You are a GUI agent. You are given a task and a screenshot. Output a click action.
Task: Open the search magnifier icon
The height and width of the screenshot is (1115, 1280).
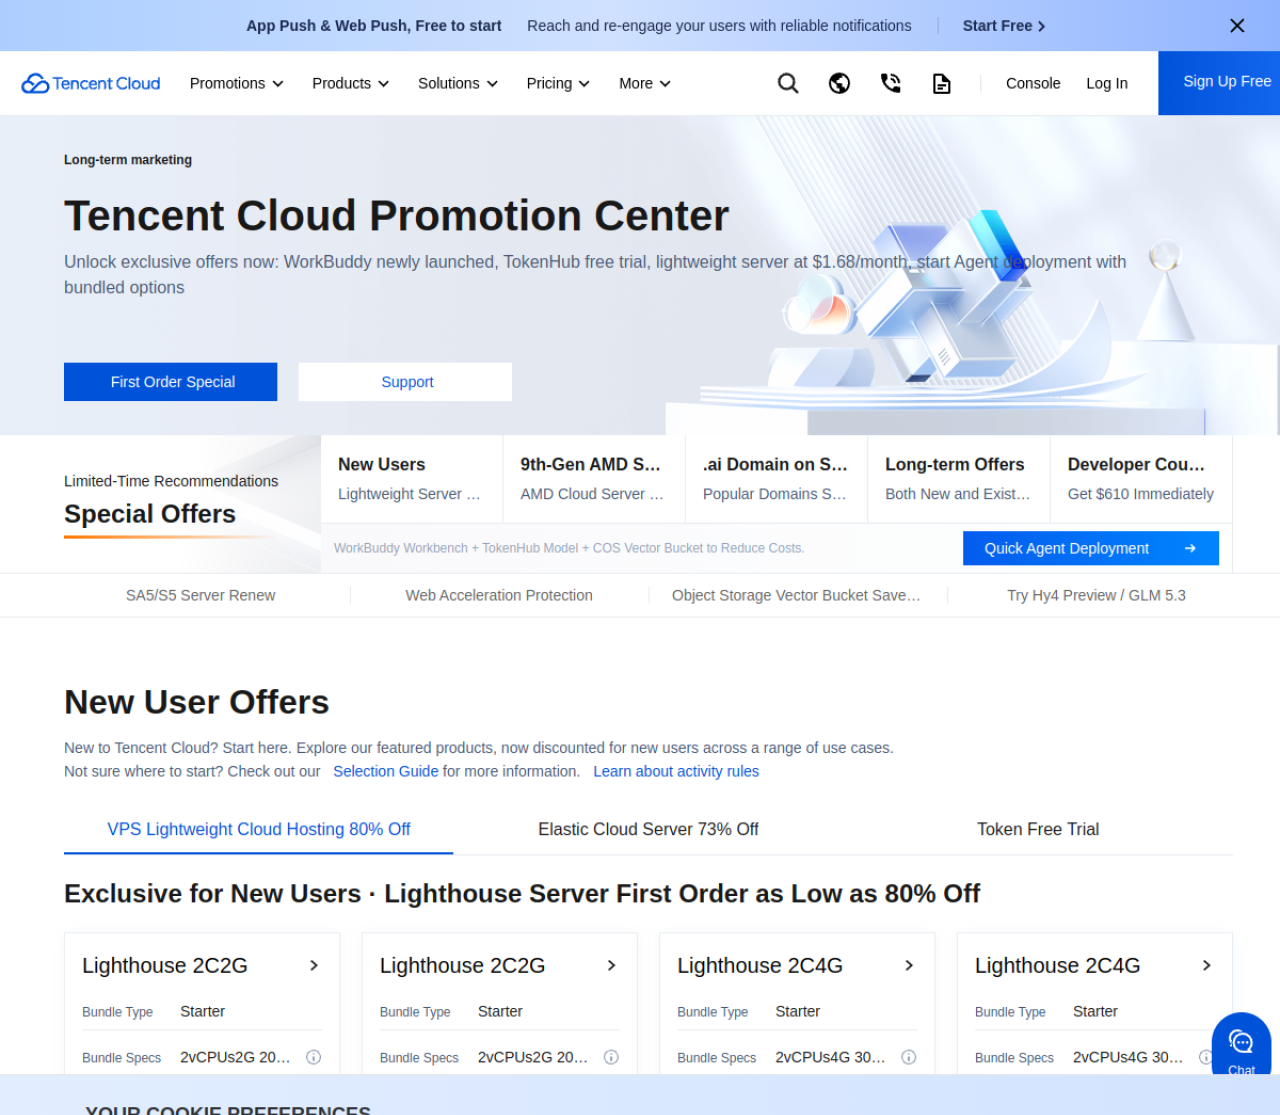pyautogui.click(x=788, y=83)
